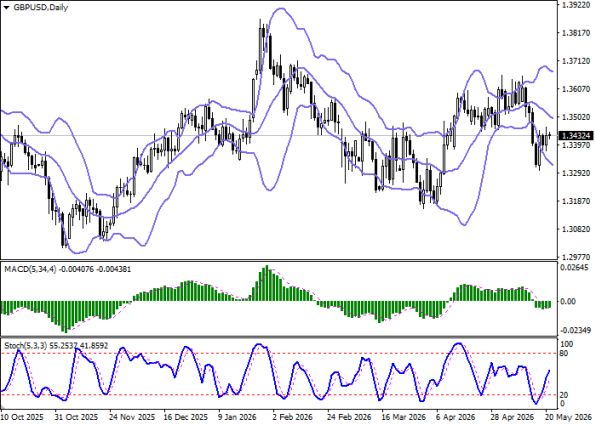Image resolution: width=596 pixels, height=425 pixels.
Task: Select the 6 Apr 2026 date label
Action: pos(456,417)
